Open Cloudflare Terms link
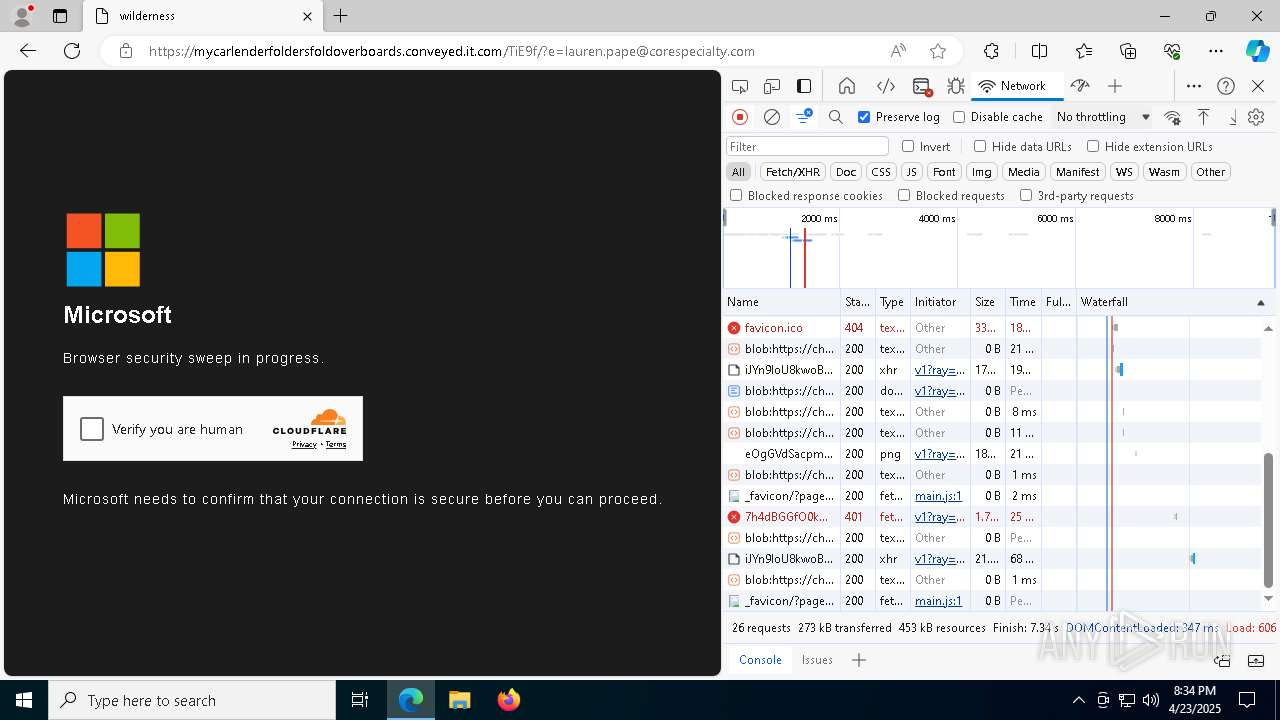 coord(336,444)
